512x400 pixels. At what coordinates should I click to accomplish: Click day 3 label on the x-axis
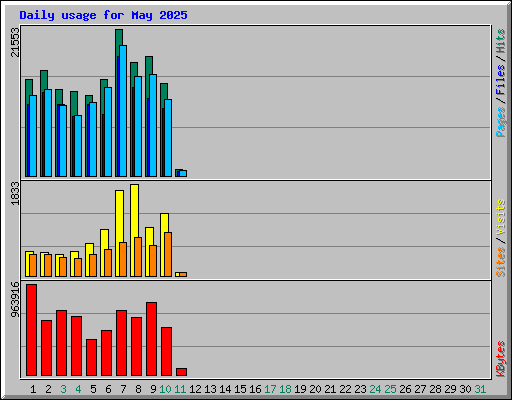[63, 389]
